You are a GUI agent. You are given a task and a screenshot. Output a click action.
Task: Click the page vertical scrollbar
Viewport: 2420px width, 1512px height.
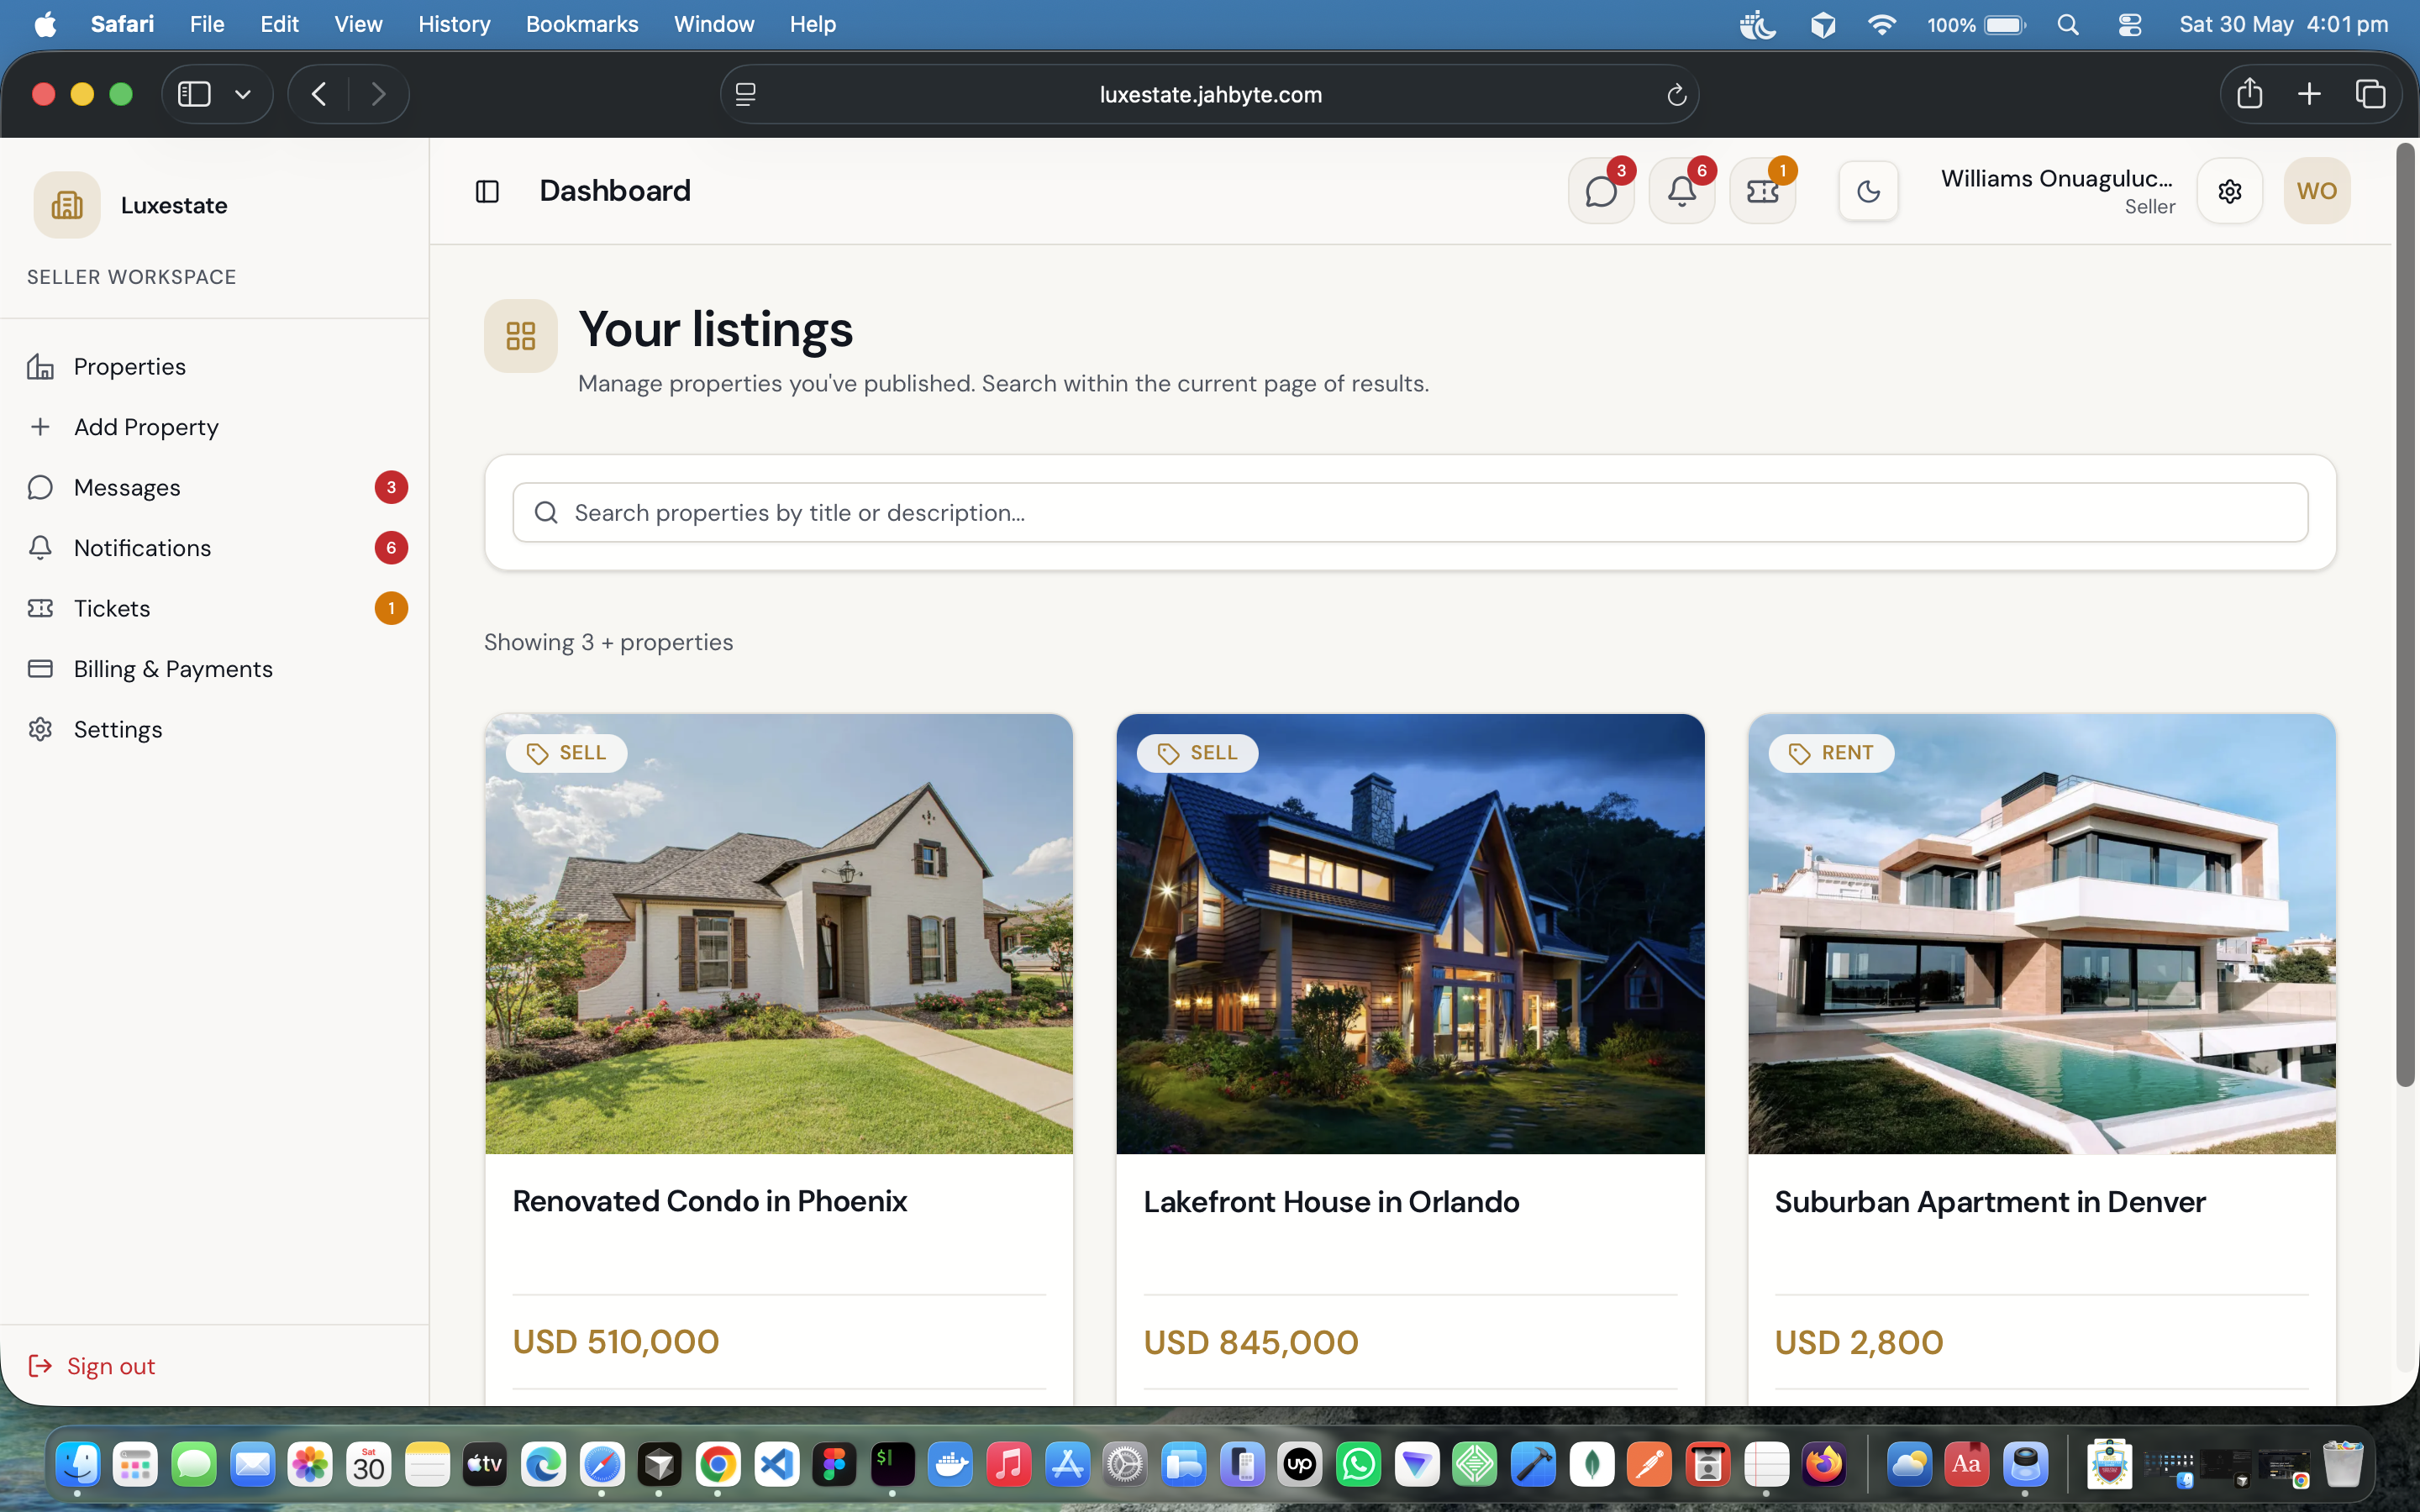tap(2405, 615)
